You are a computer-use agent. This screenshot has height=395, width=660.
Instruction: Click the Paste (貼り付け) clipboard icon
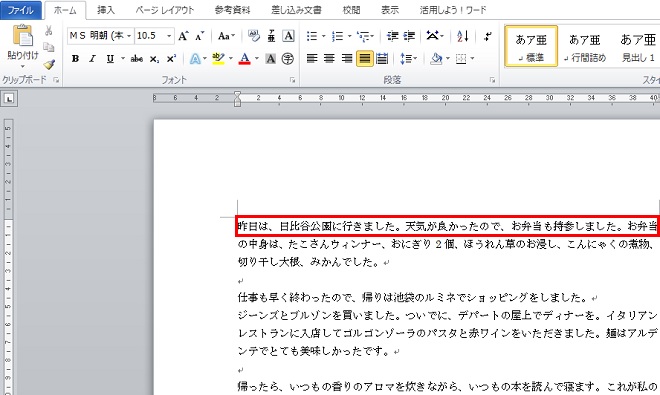tap(22, 35)
